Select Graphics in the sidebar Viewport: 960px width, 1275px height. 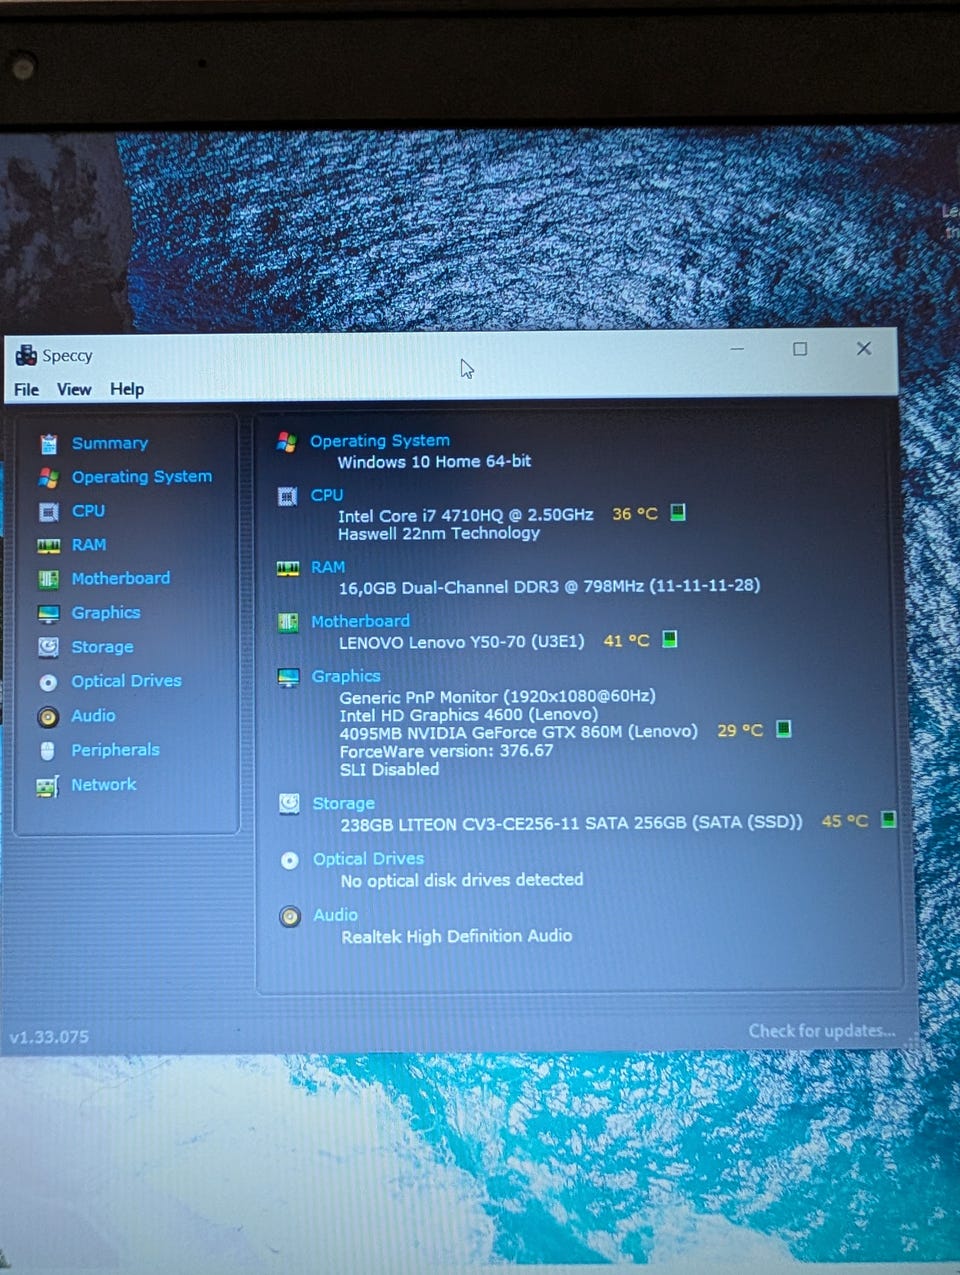click(106, 612)
